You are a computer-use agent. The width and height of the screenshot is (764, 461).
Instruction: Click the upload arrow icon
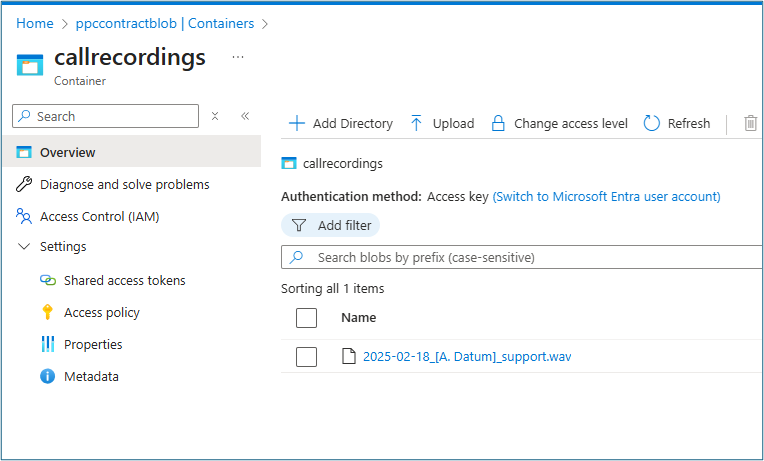click(416, 123)
